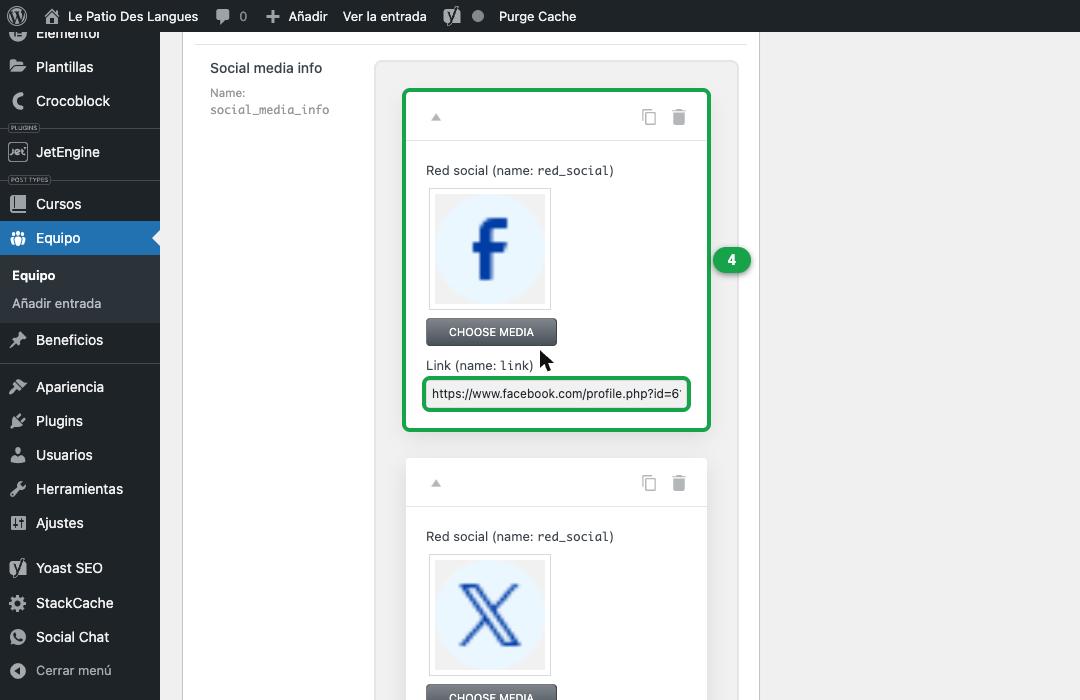Click the WordPress logo icon
Image resolution: width=1080 pixels, height=700 pixels.
[x=17, y=16]
